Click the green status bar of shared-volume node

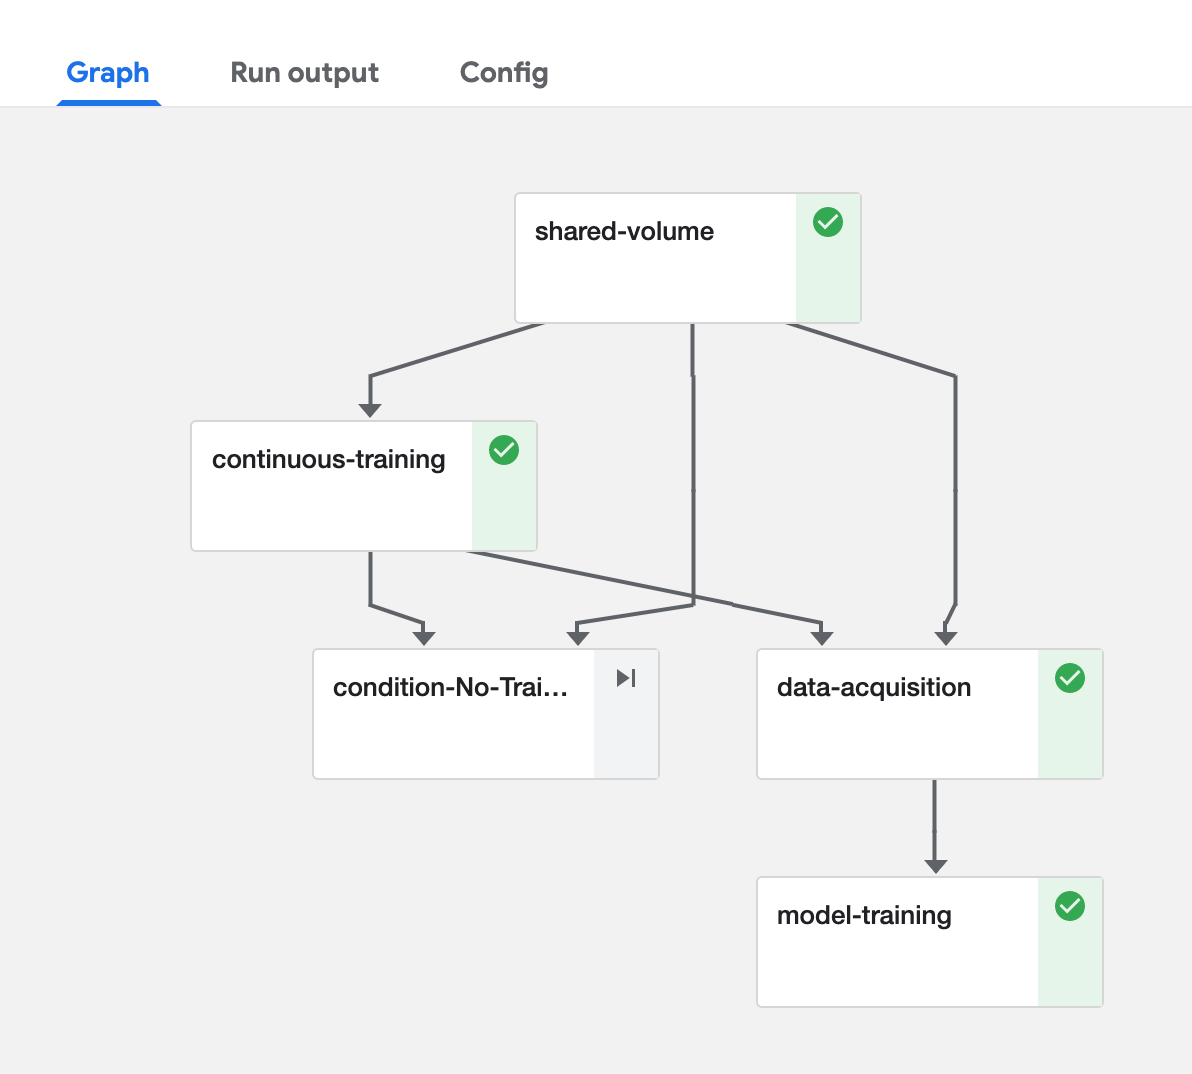coord(827,280)
